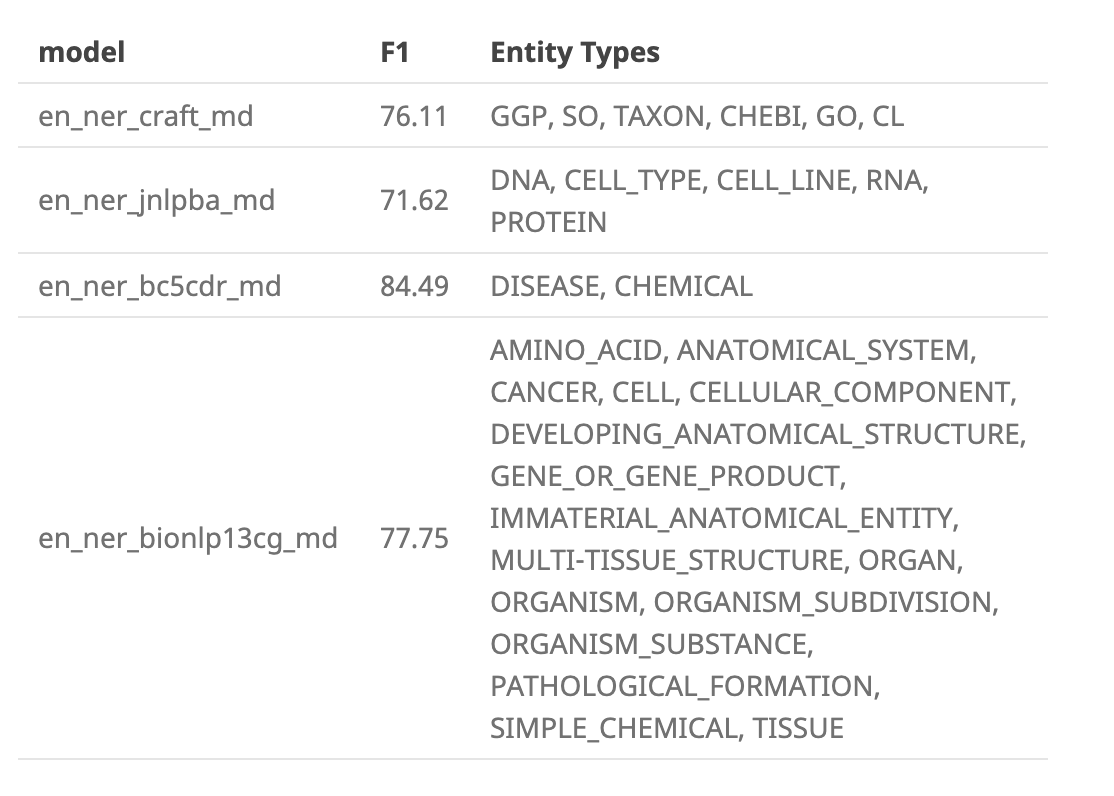The image size is (1114, 796).
Task: Click the 84.49 F1 score
Action: 414,286
